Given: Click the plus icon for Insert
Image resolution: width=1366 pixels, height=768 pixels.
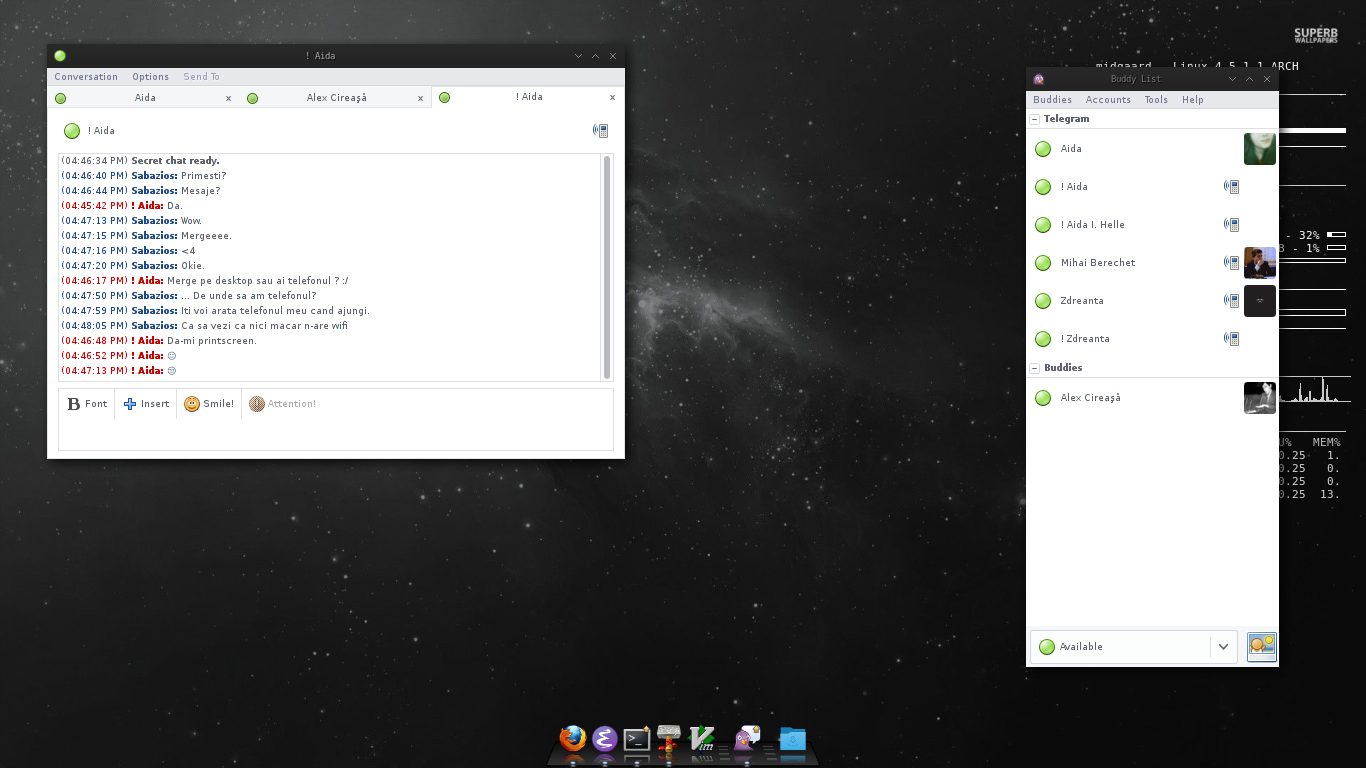Looking at the screenshot, I should click(x=130, y=404).
